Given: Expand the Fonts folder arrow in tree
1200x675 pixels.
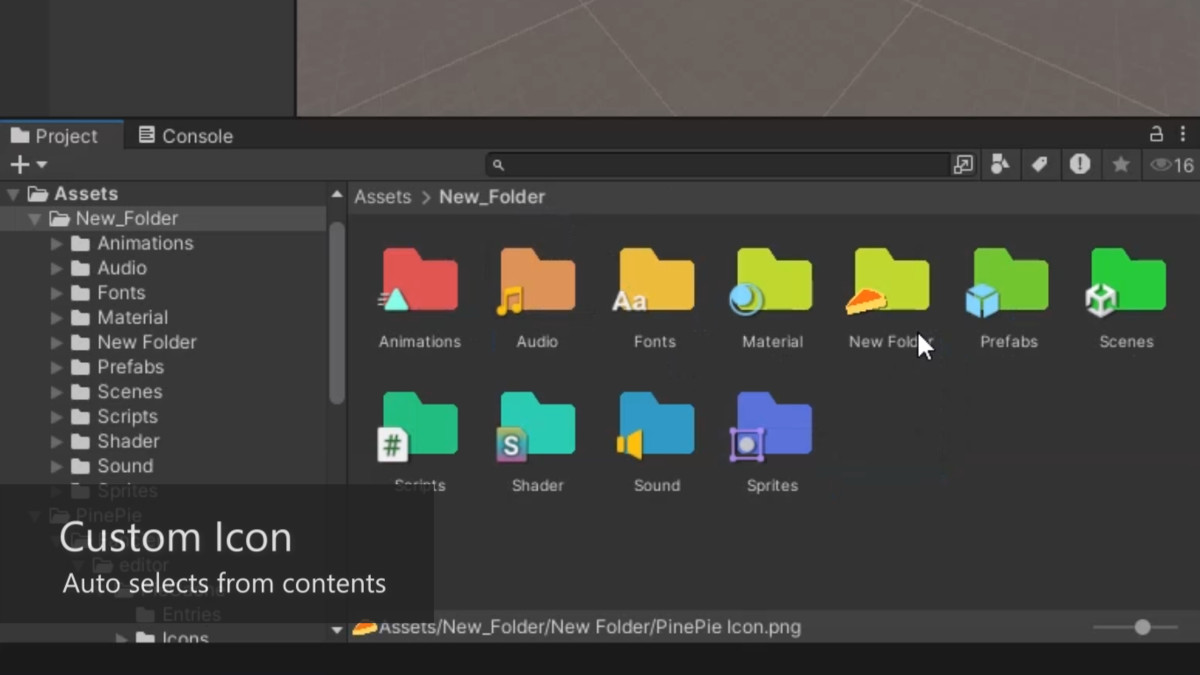Looking at the screenshot, I should tap(57, 293).
